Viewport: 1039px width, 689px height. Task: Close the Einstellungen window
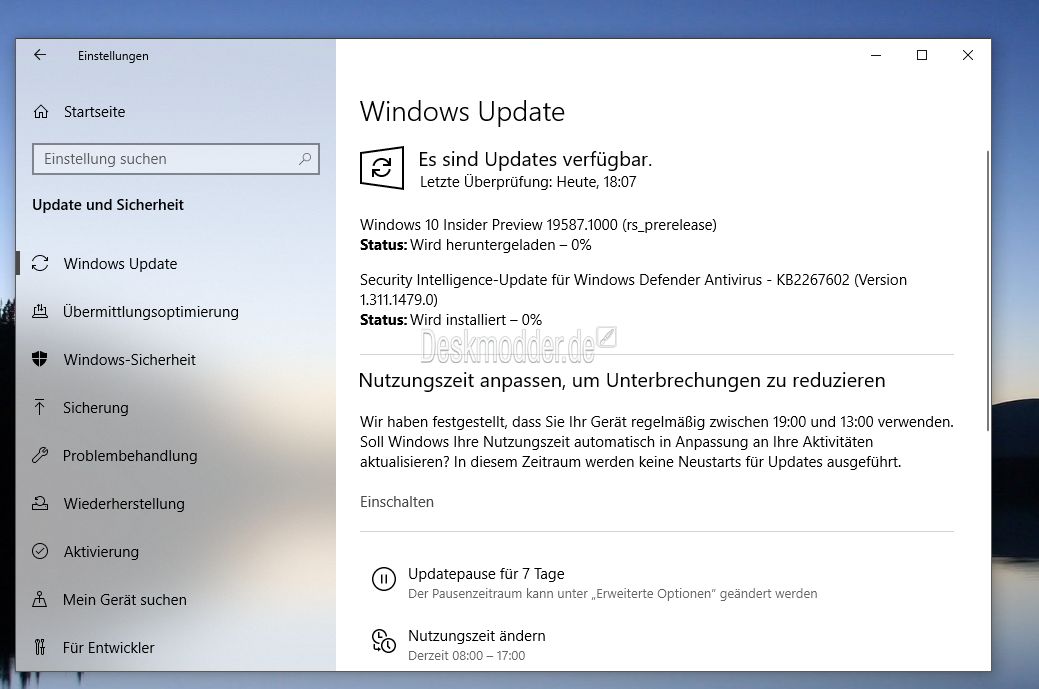(967, 56)
